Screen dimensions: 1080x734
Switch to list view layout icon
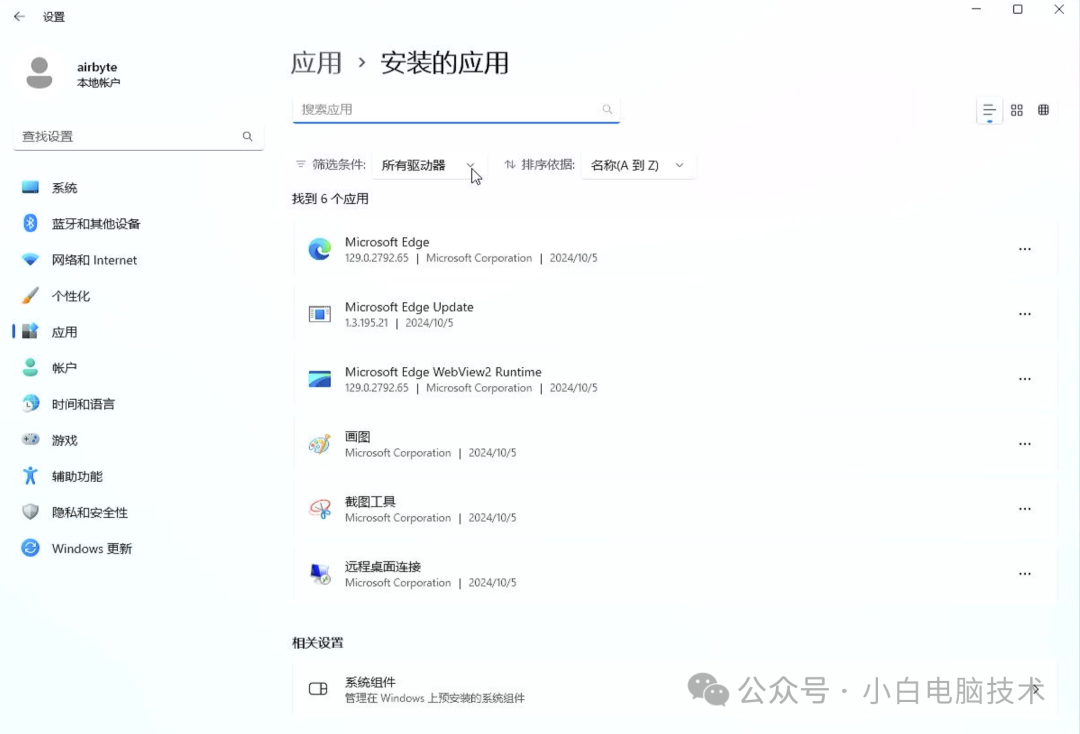point(989,110)
